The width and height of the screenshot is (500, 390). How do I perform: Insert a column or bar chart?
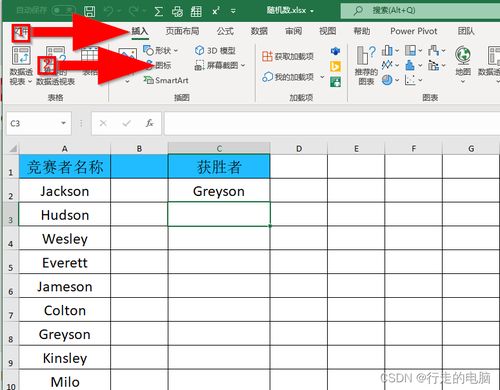[387, 51]
